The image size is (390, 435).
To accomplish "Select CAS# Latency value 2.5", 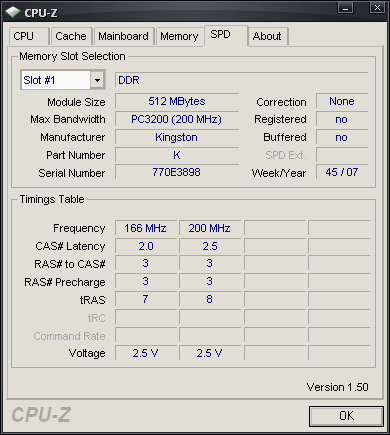I will [x=210, y=246].
